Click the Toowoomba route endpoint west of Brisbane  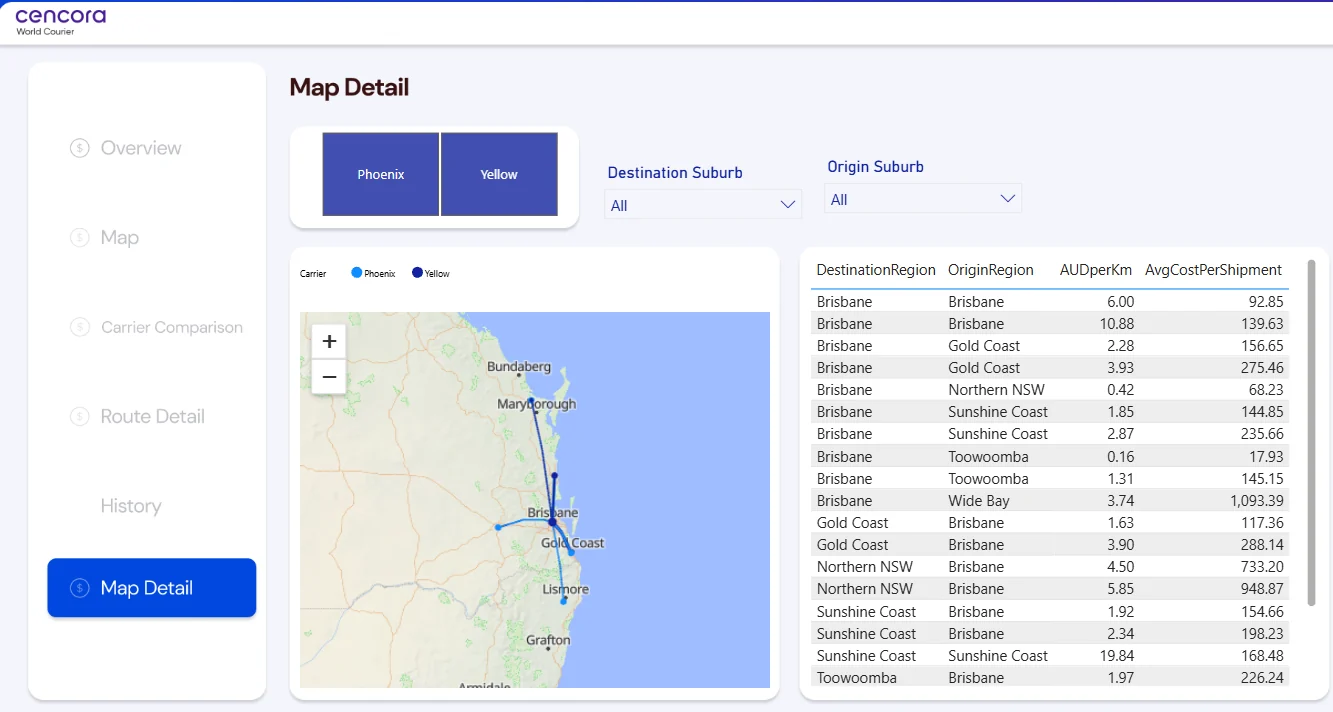point(498,527)
